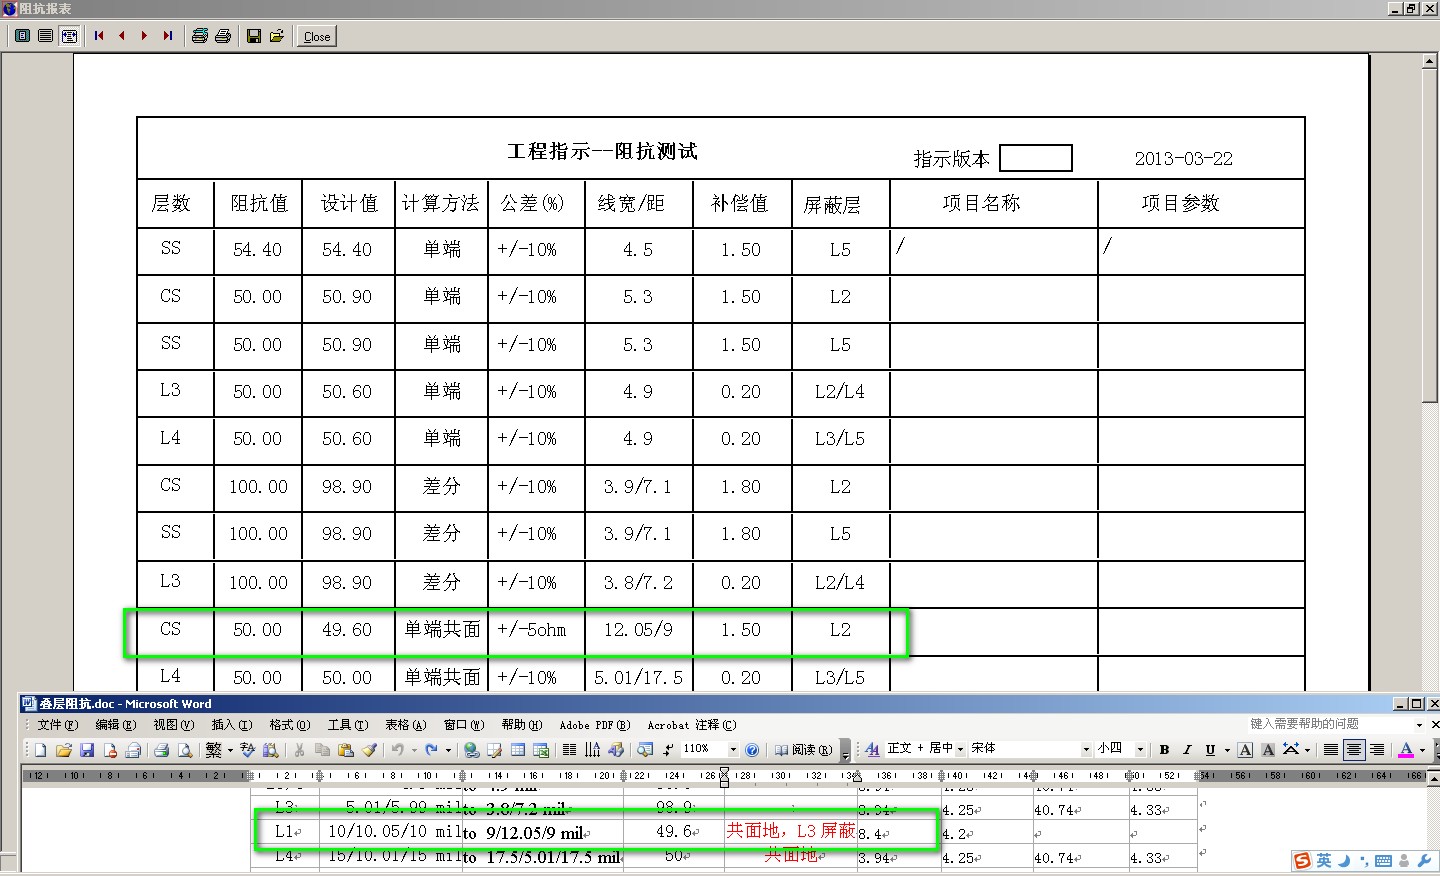Viewport: 1440px width, 876px height.
Task: Open 表格(A) menu in Word
Action: [x=405, y=725]
